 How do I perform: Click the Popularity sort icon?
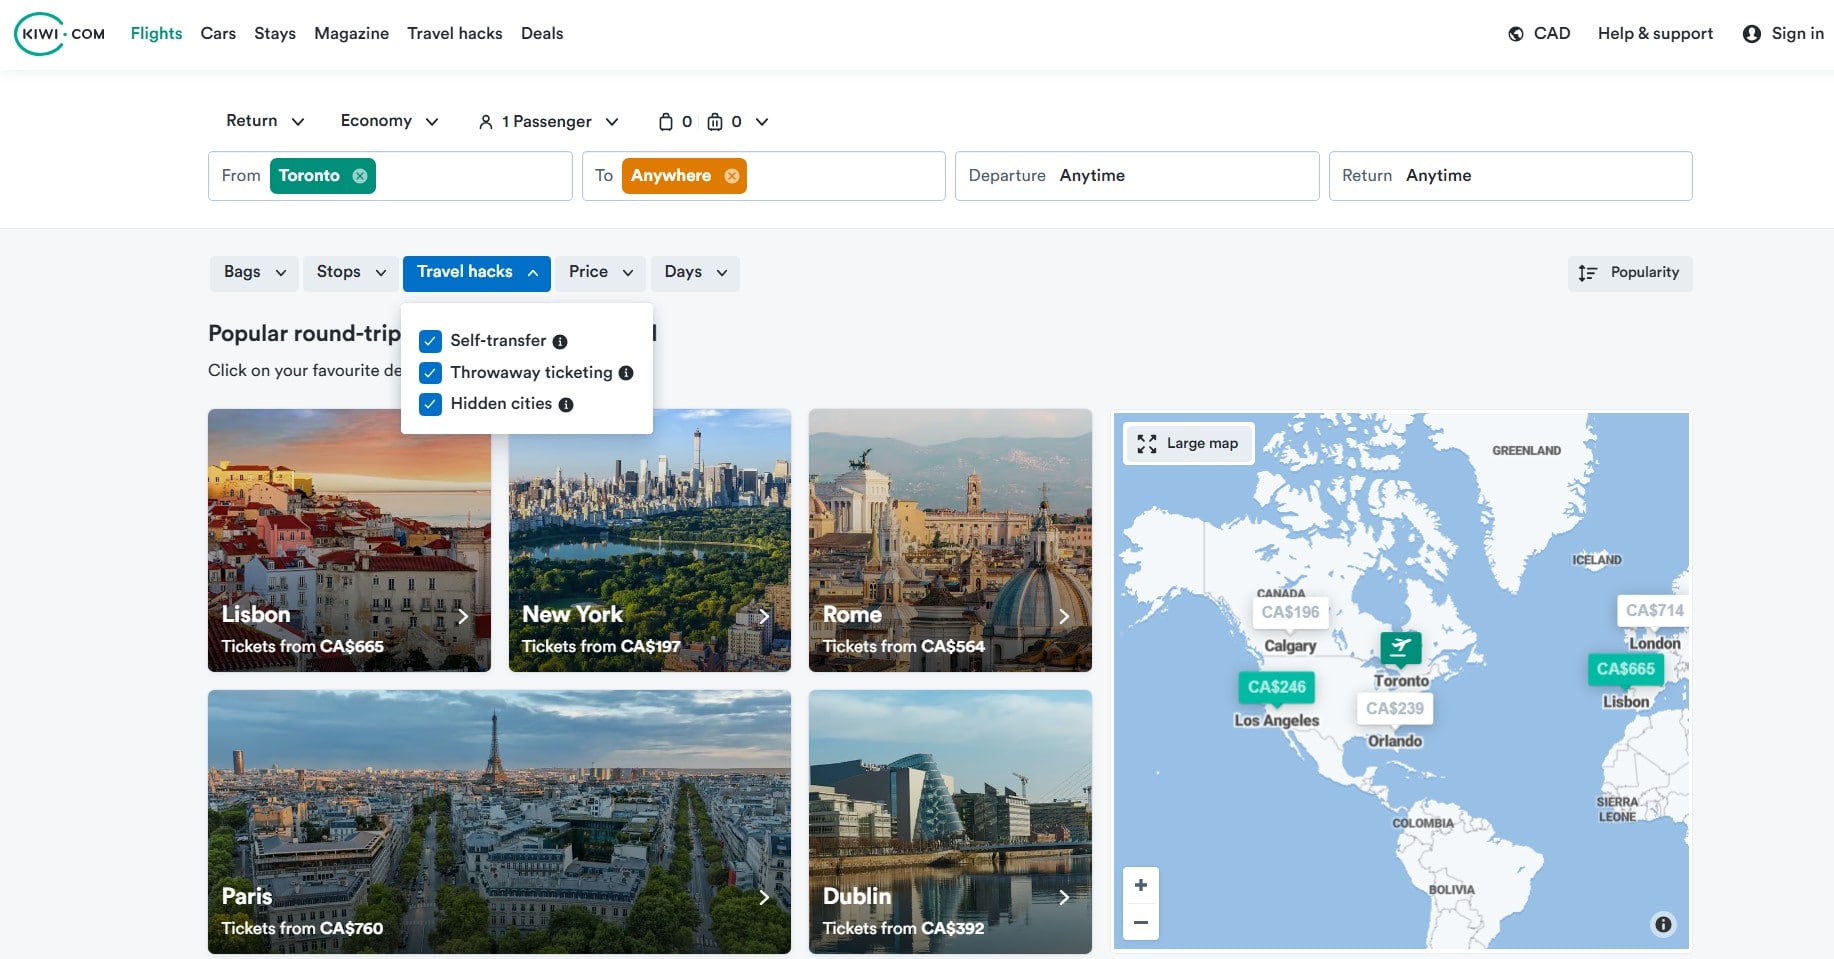point(1588,272)
